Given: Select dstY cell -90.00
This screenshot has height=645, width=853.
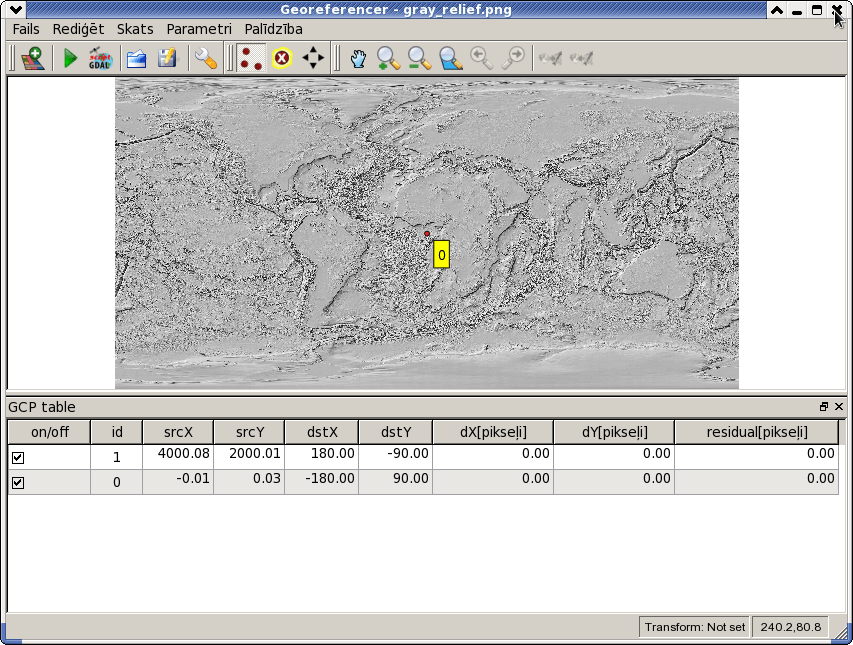Looking at the screenshot, I should point(395,457).
